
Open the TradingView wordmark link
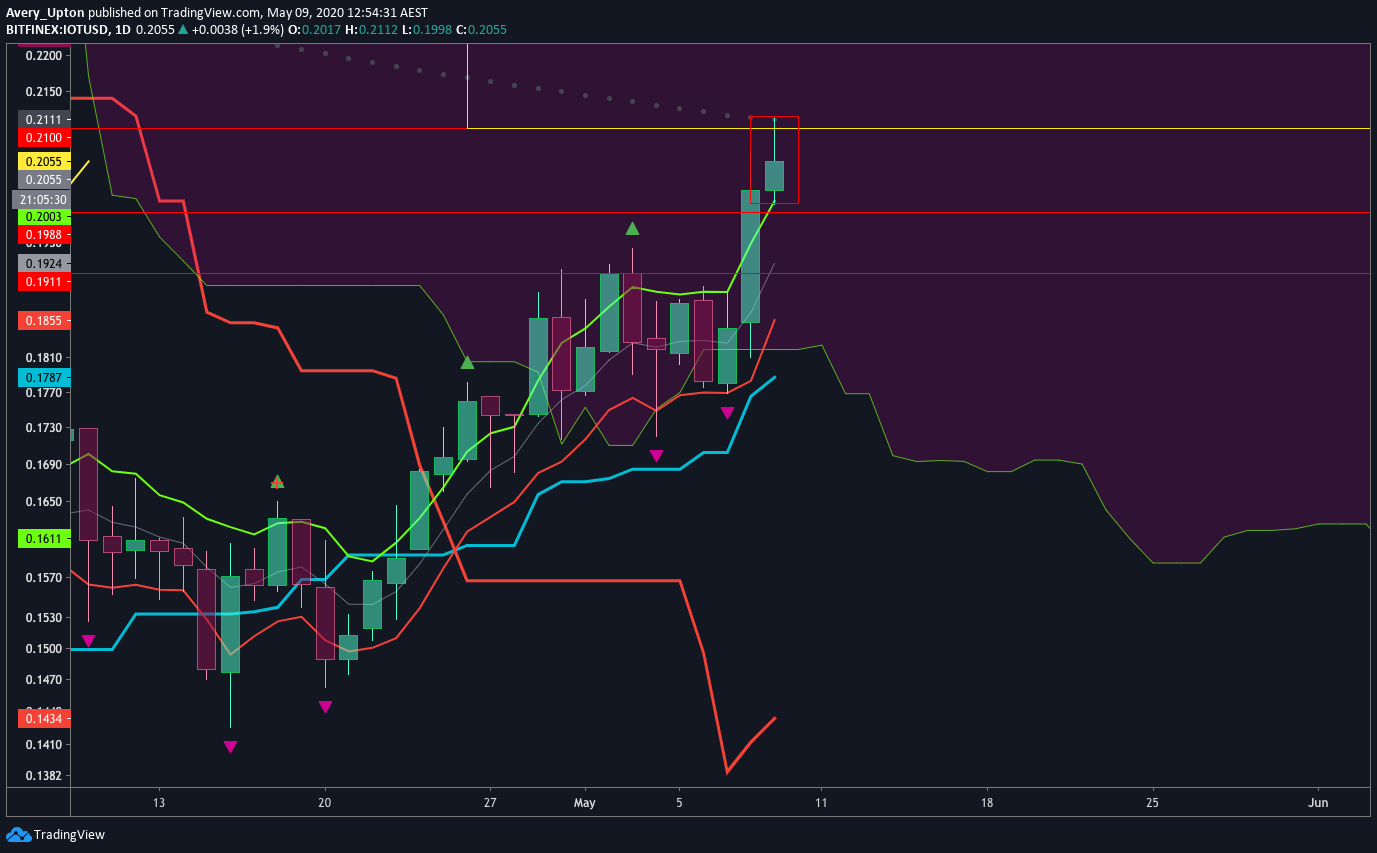pyautogui.click(x=69, y=835)
